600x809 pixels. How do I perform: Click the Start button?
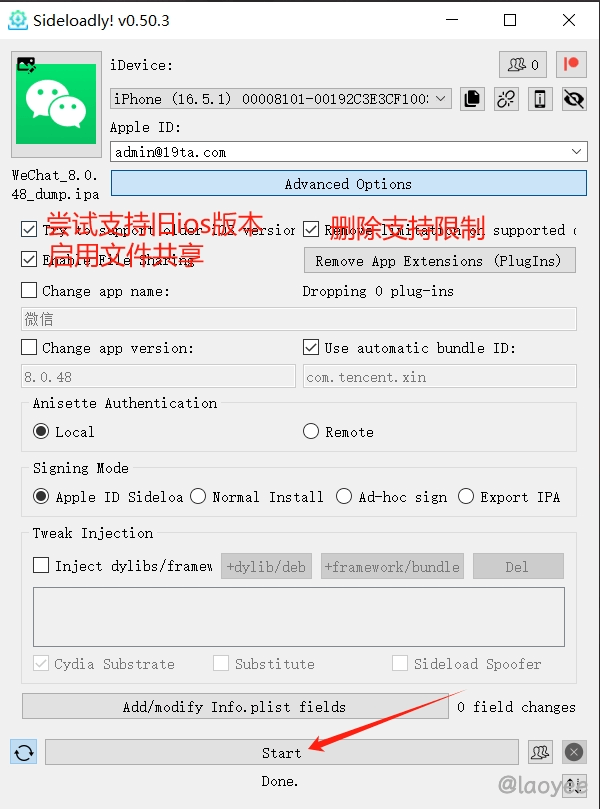pos(282,752)
